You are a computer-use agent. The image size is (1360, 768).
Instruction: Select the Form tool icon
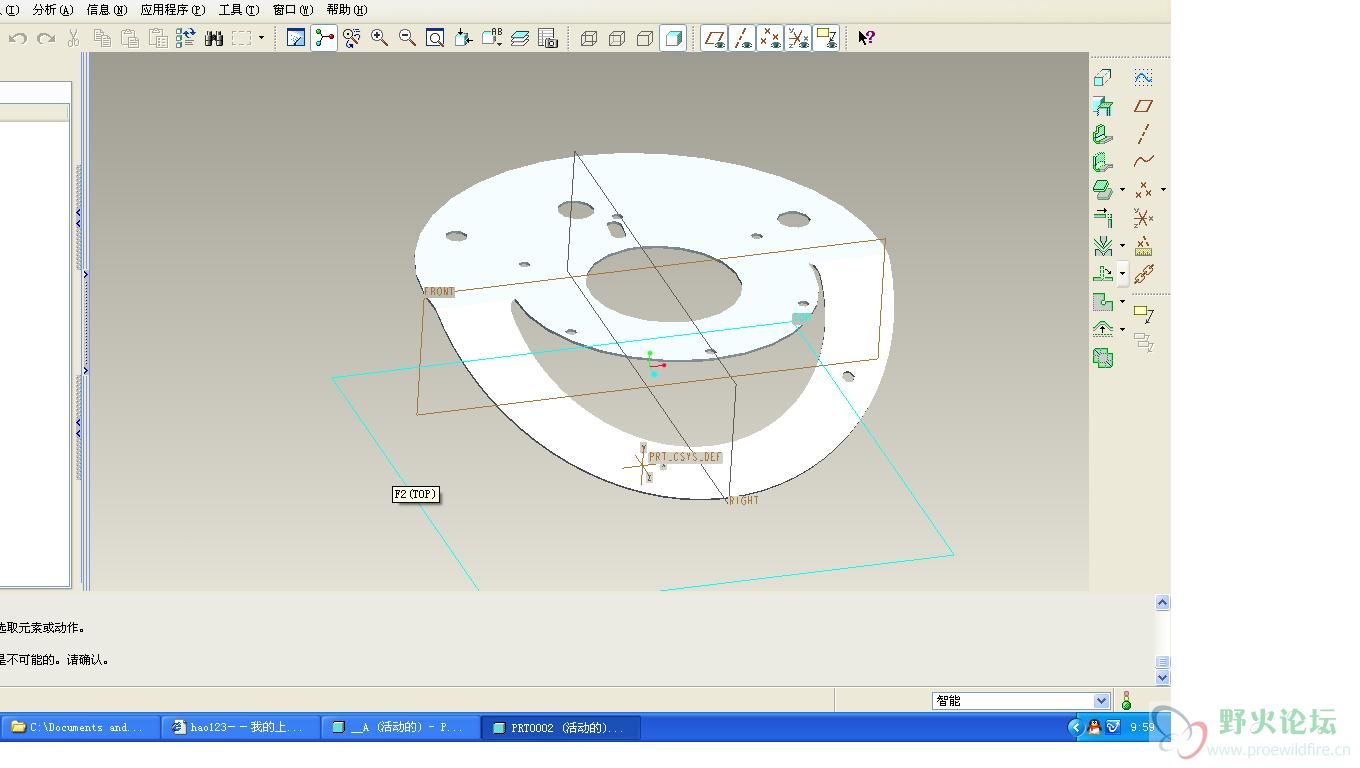click(1102, 329)
